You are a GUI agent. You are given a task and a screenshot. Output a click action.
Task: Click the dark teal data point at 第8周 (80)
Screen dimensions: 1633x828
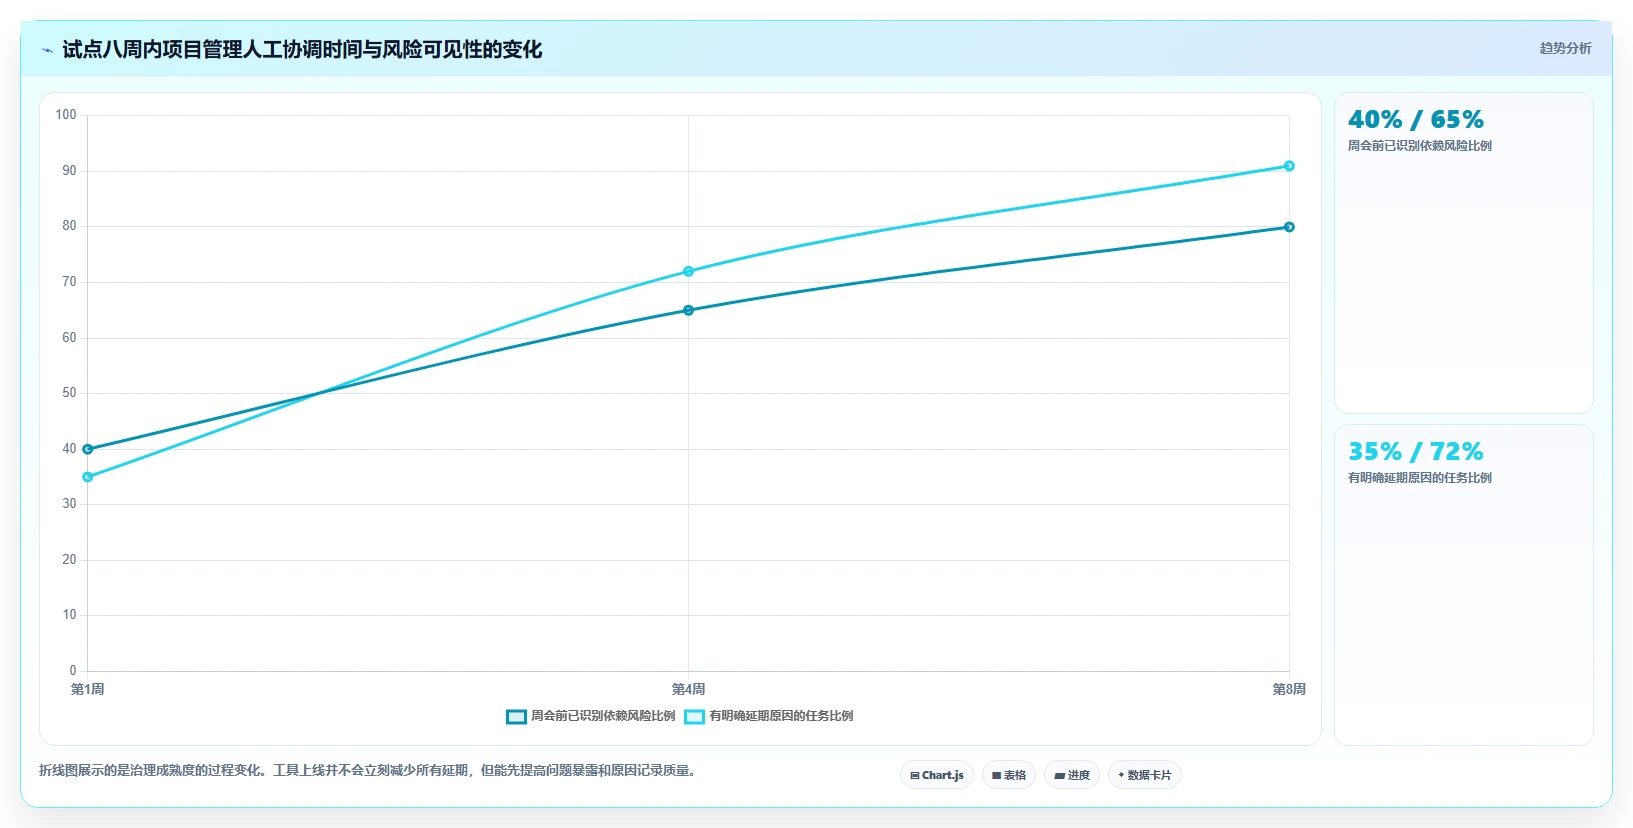pyautogui.click(x=1289, y=227)
